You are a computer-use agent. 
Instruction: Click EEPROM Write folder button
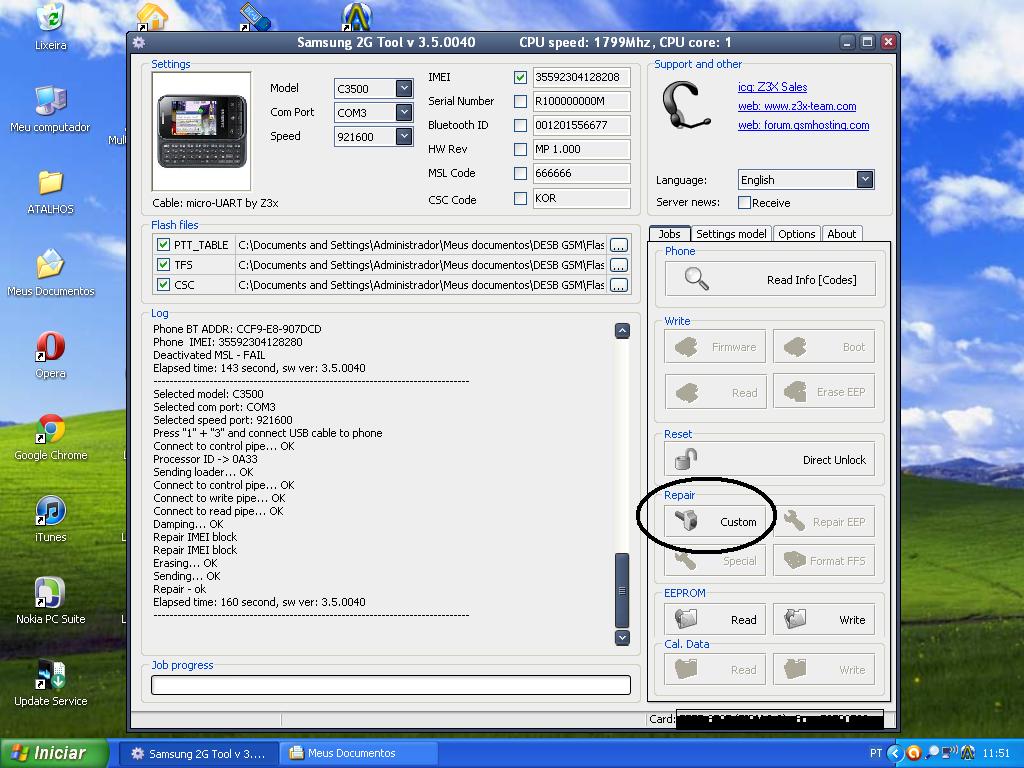(824, 619)
